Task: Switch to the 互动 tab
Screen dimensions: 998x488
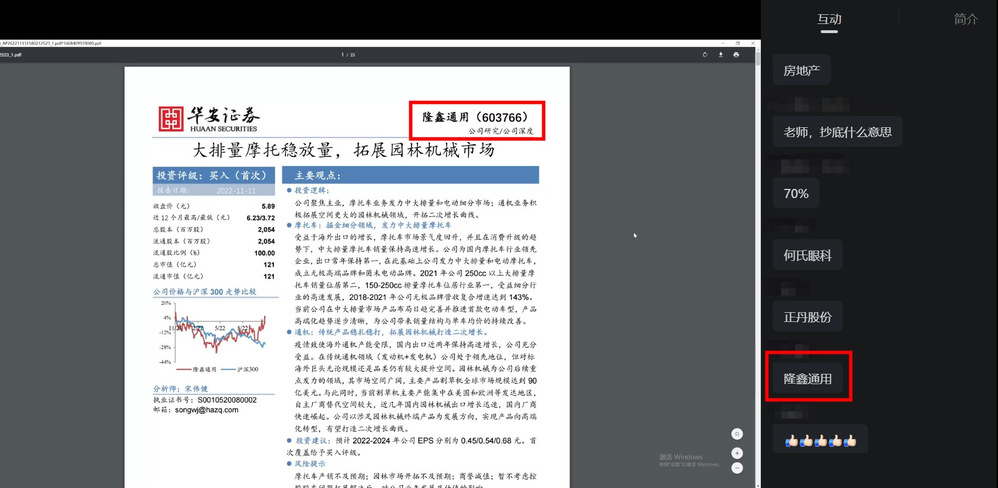Action: pos(829,19)
